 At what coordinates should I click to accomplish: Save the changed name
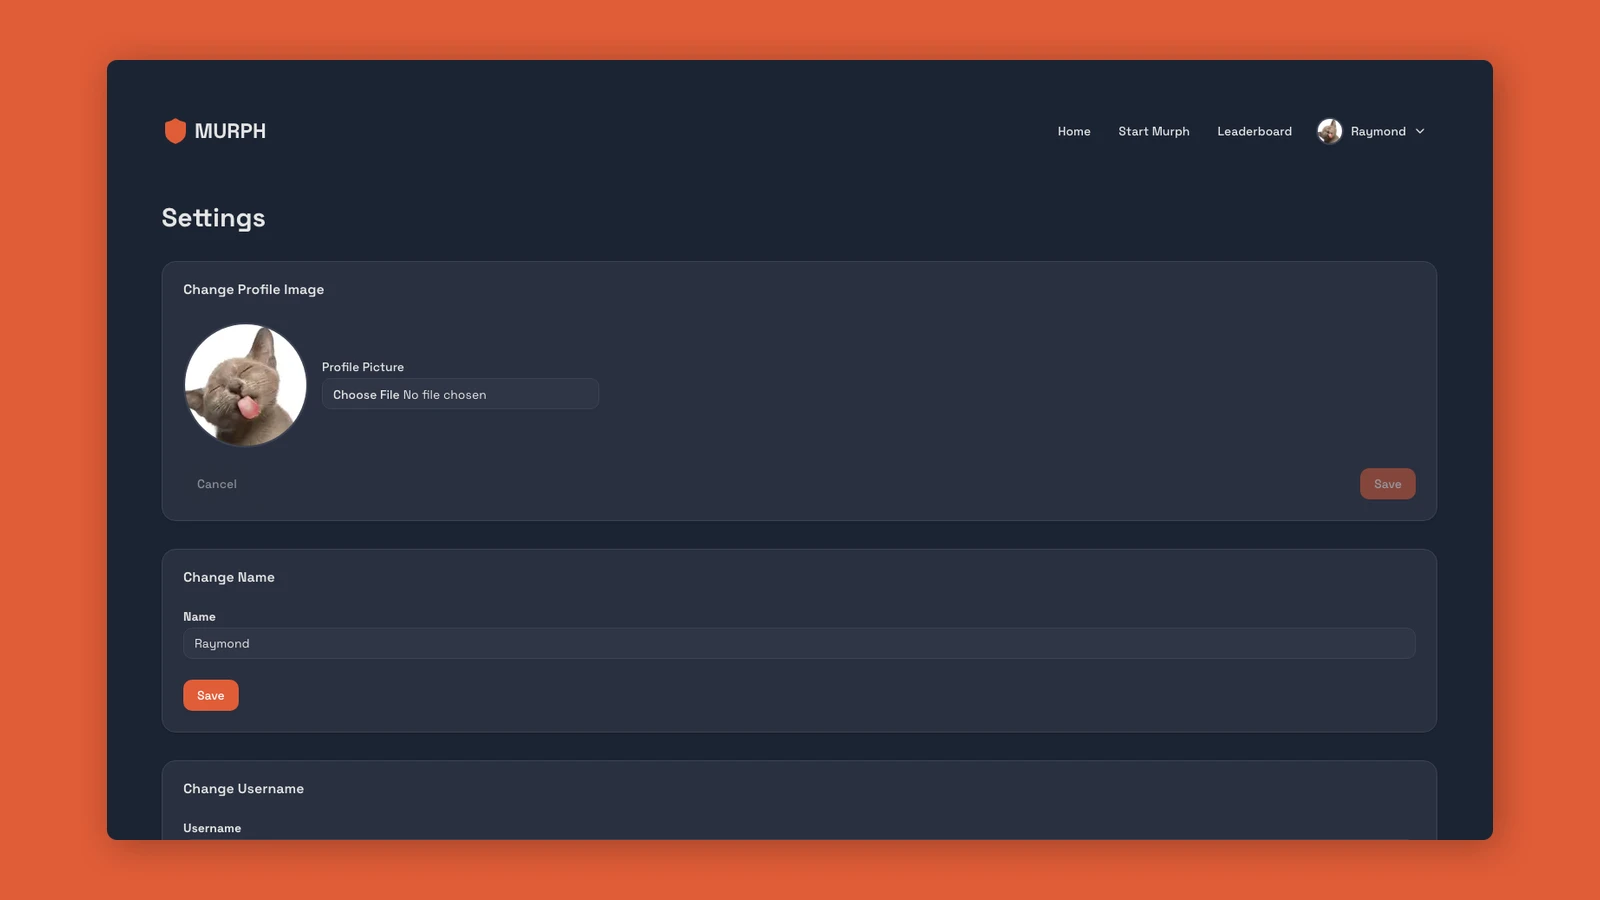[x=210, y=695]
